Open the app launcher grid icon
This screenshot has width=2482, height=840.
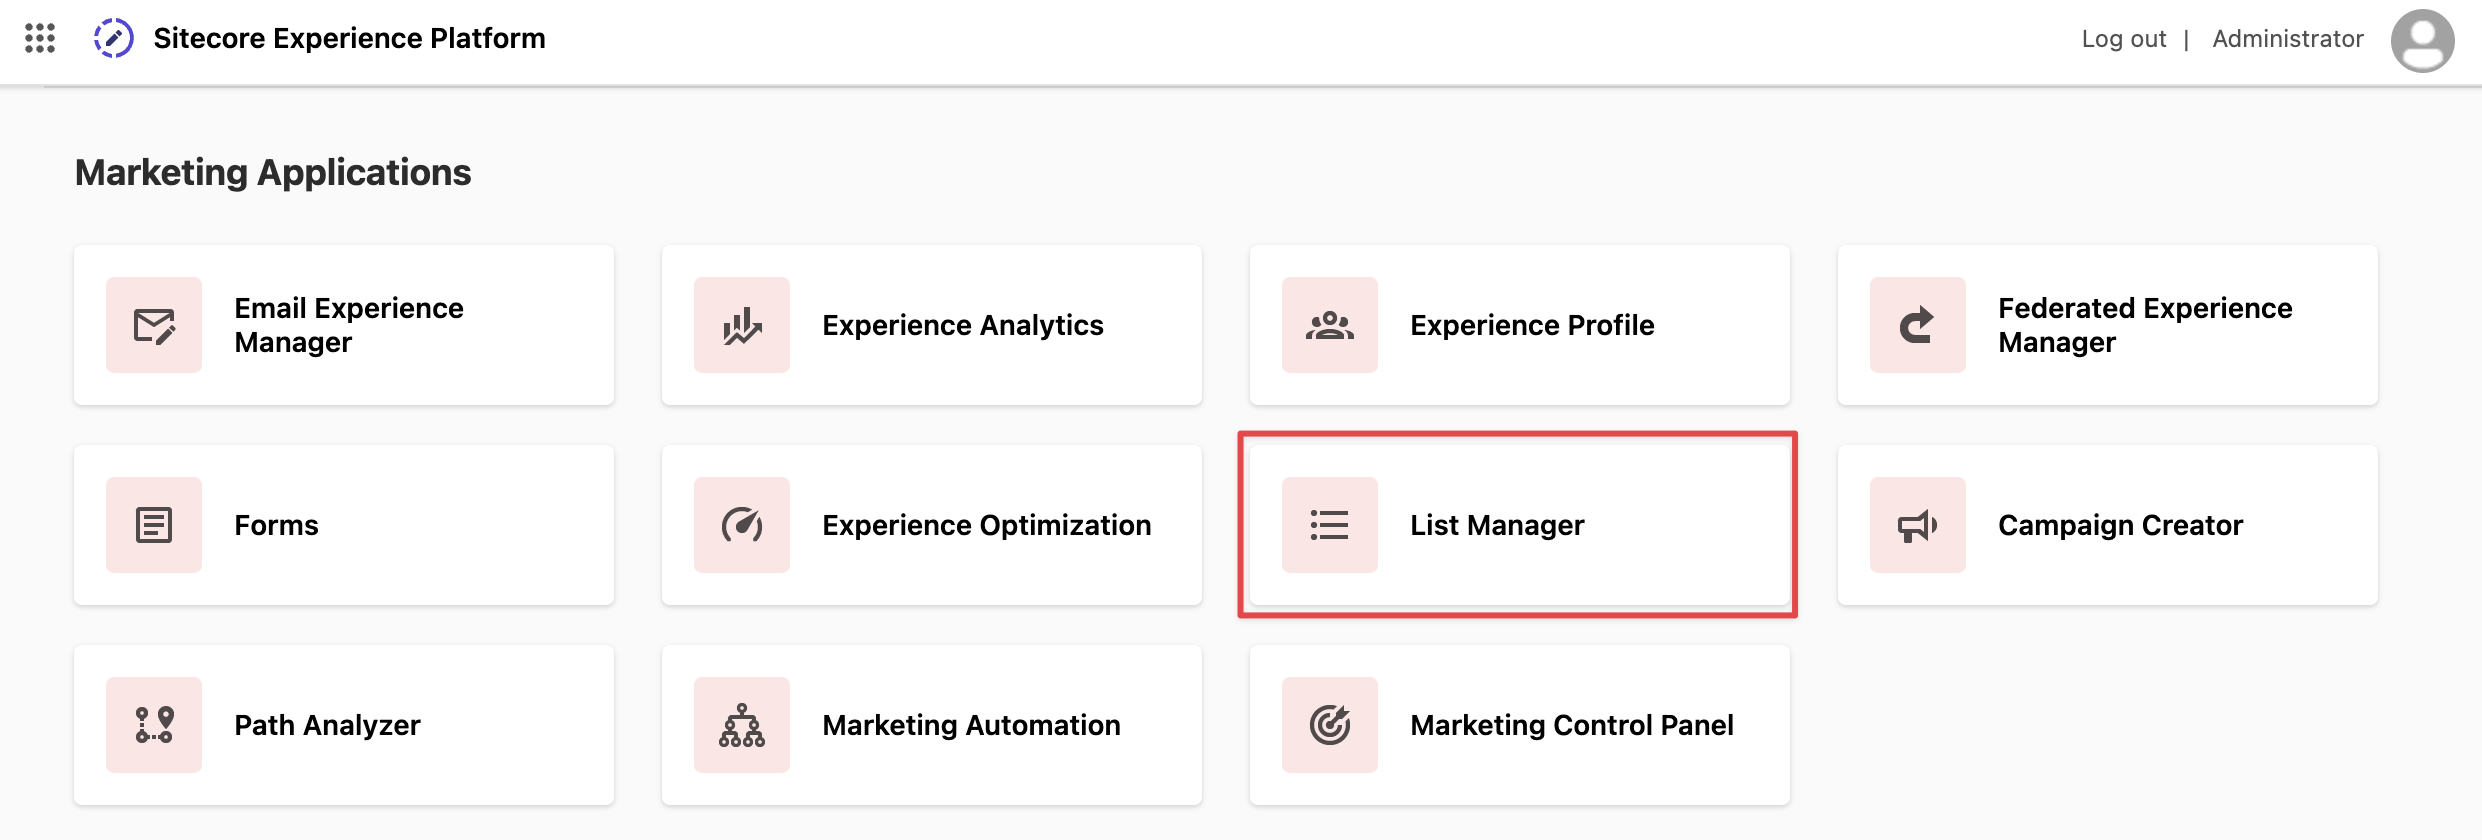pyautogui.click(x=40, y=38)
